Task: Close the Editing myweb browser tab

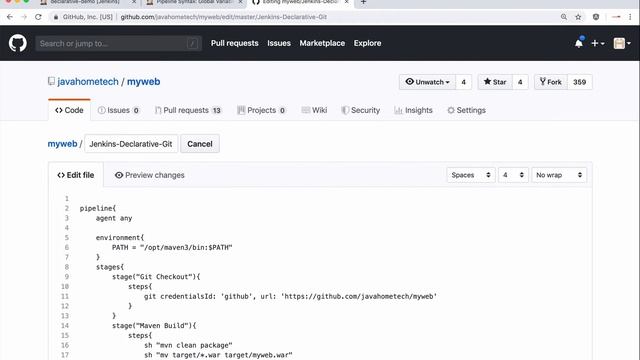Action: click(x=347, y=2)
